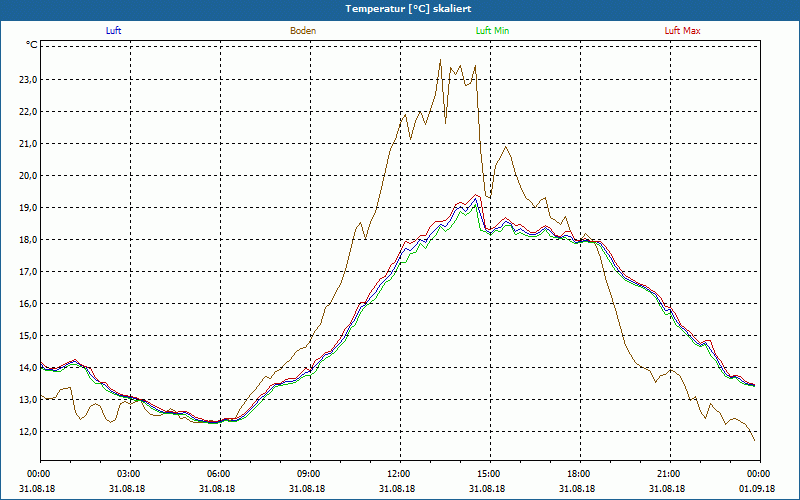Click the 18:00 time axis label
The image size is (800, 500).
(580, 474)
